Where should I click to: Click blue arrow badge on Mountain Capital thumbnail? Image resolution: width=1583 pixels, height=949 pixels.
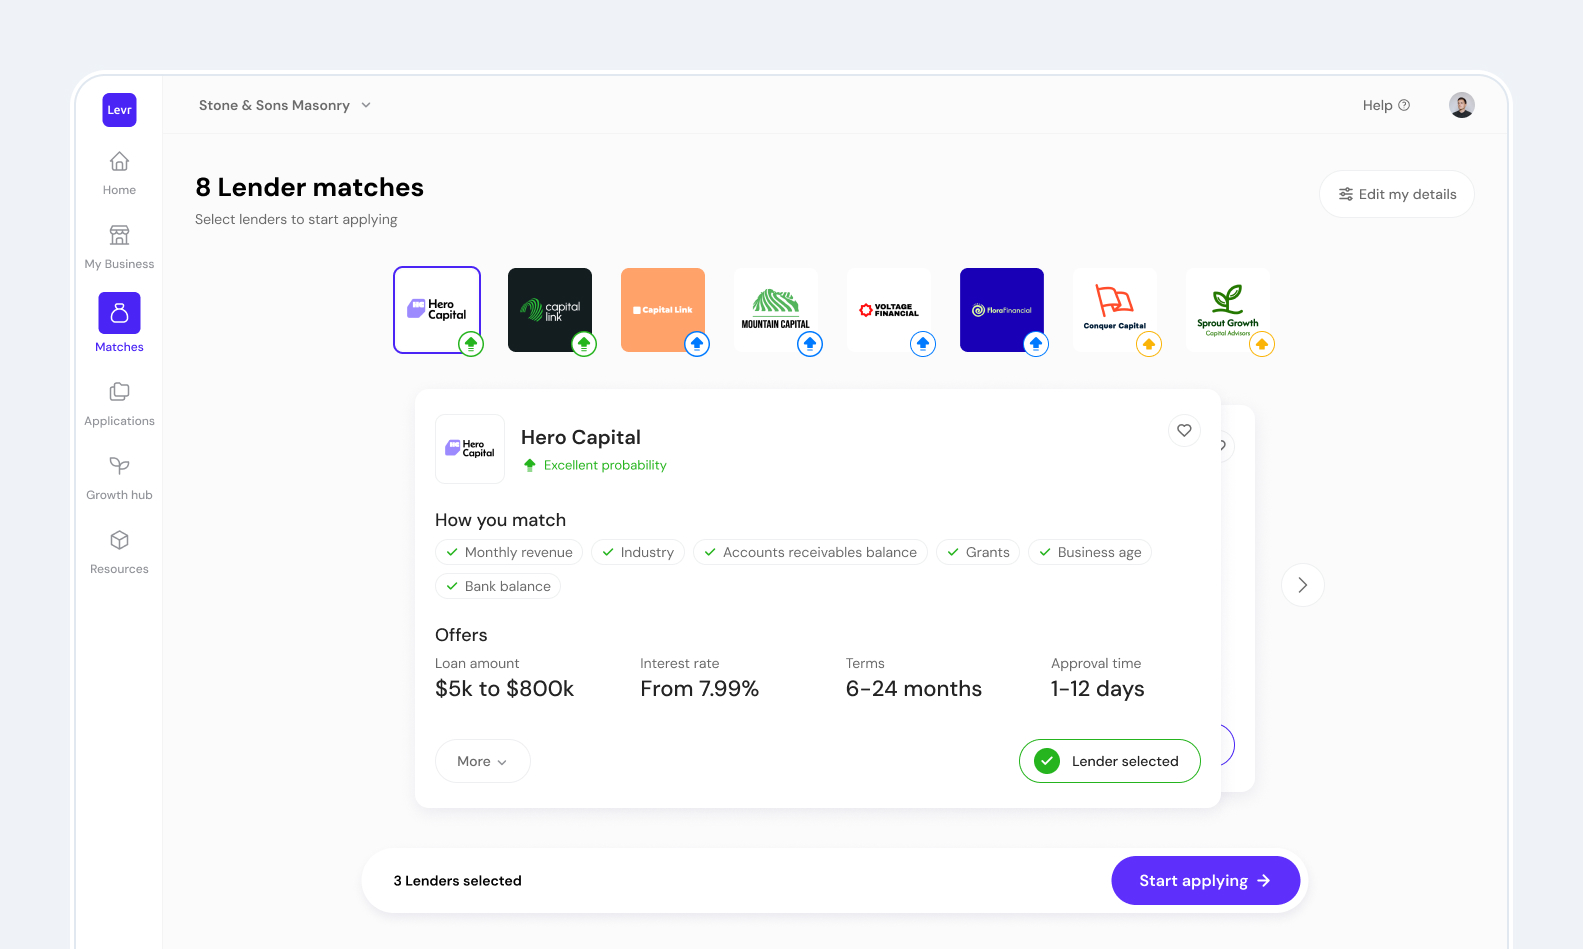point(810,344)
